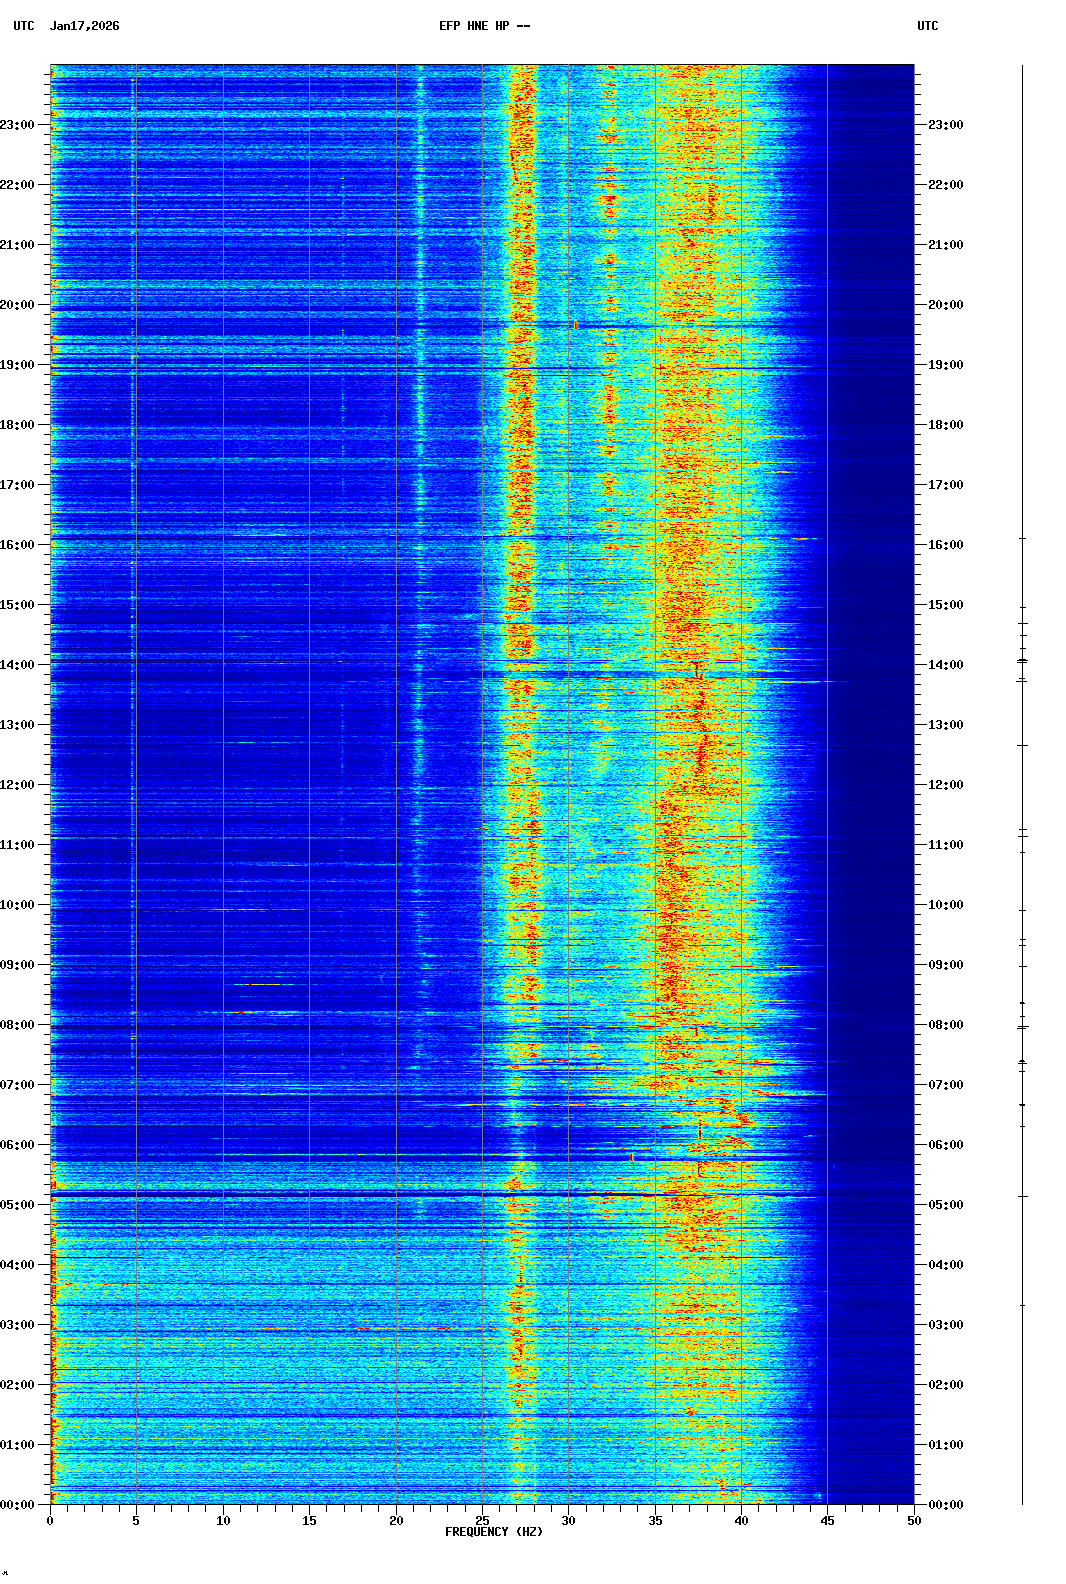Image resolution: width=1066 pixels, height=1584 pixels.
Task: Click the 10 tick label on frequency axis
Action: 223,1521
